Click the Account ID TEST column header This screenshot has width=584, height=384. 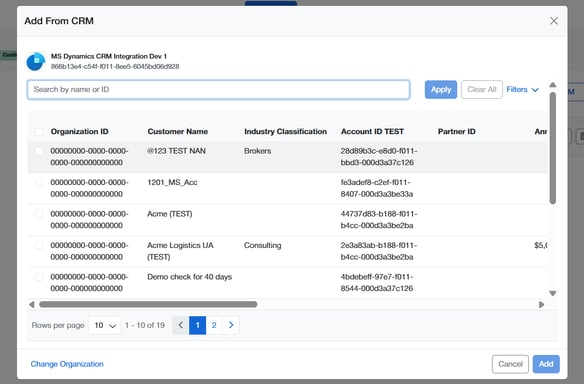point(372,131)
